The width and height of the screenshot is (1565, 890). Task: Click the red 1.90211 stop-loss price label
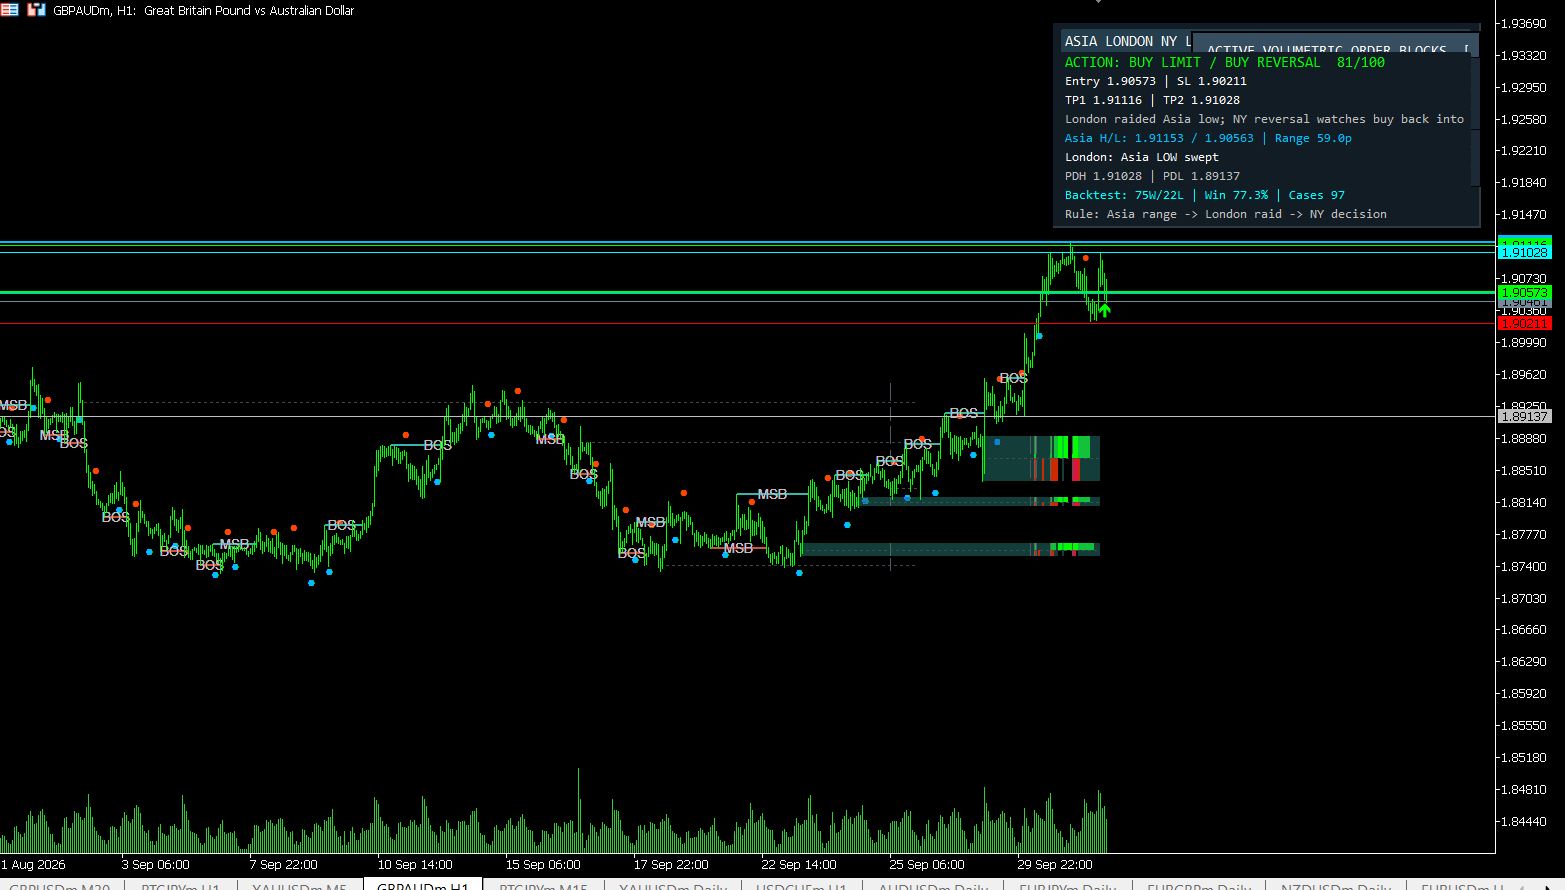[1524, 323]
